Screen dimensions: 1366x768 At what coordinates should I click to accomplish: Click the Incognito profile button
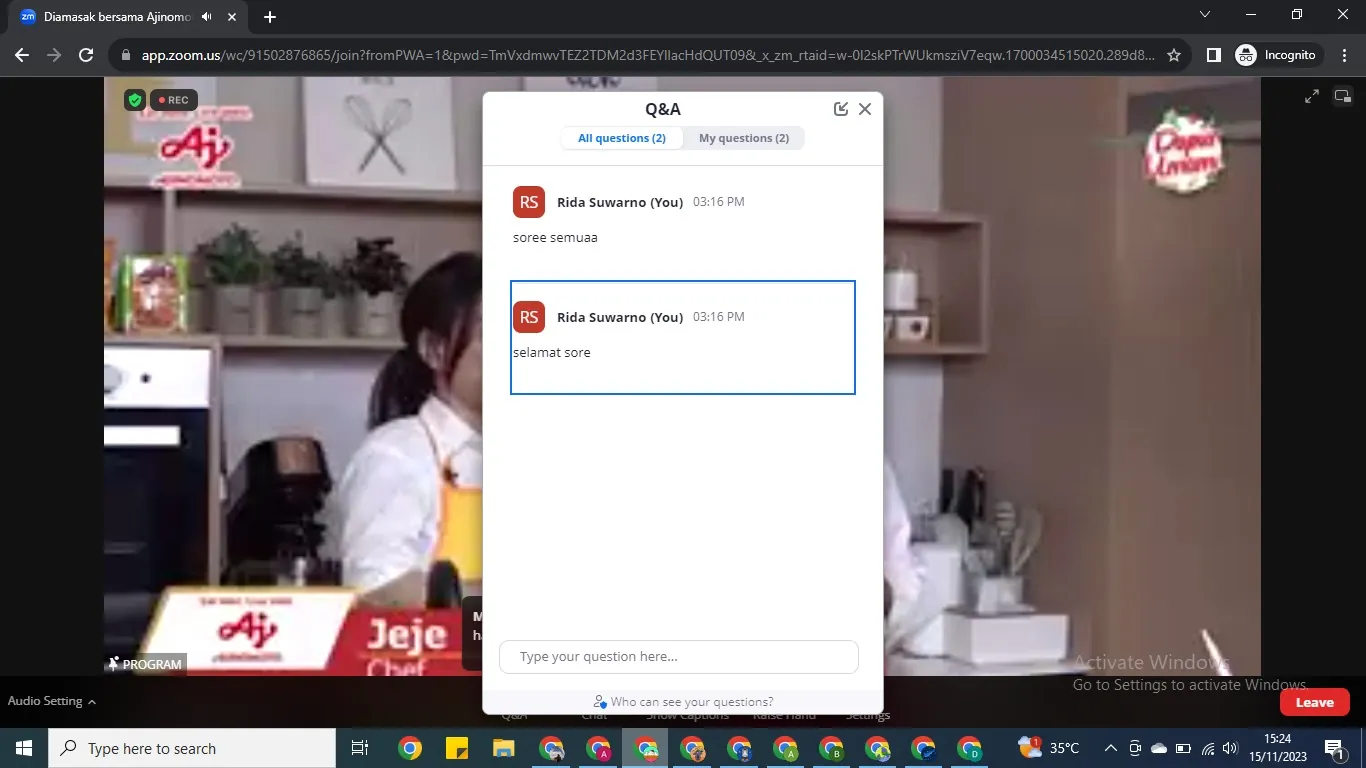pyautogui.click(x=1278, y=55)
